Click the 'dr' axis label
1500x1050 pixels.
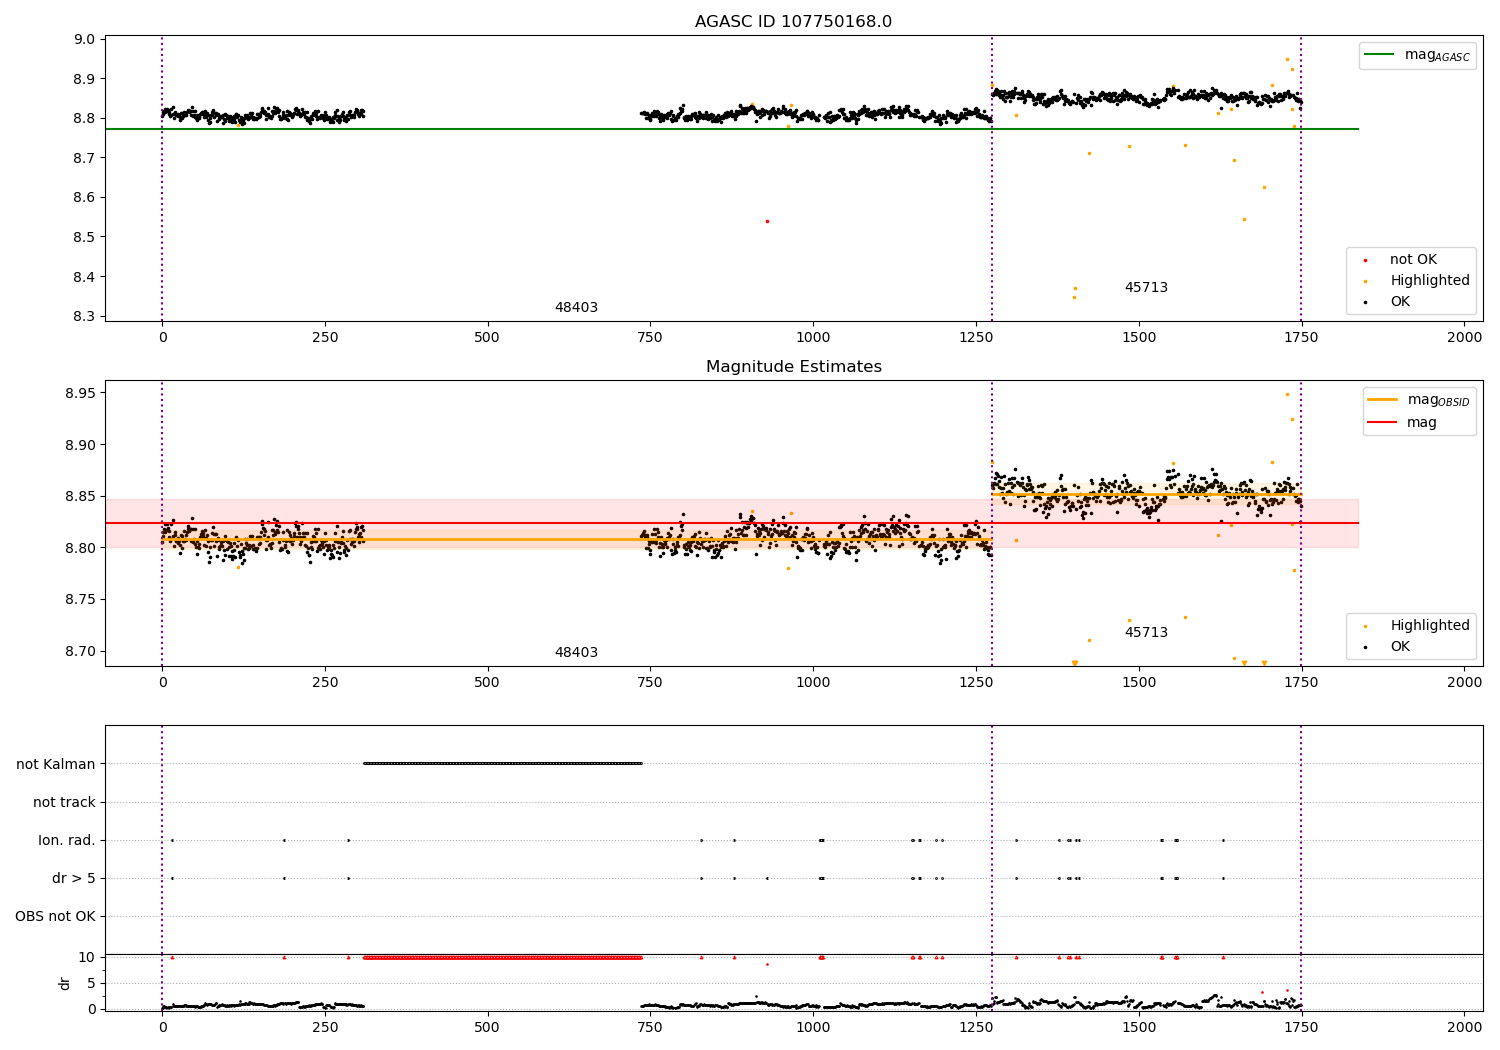pyautogui.click(x=65, y=983)
